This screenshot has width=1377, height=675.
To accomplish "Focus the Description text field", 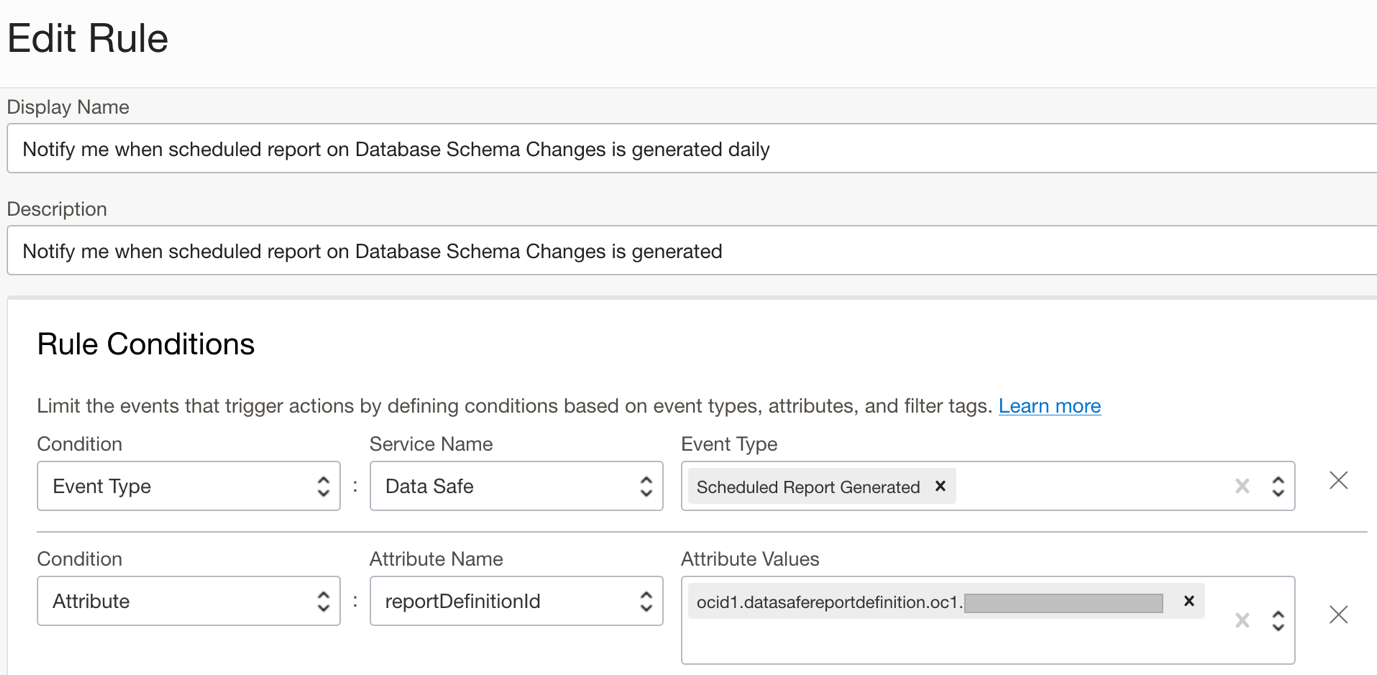I will pos(690,251).
